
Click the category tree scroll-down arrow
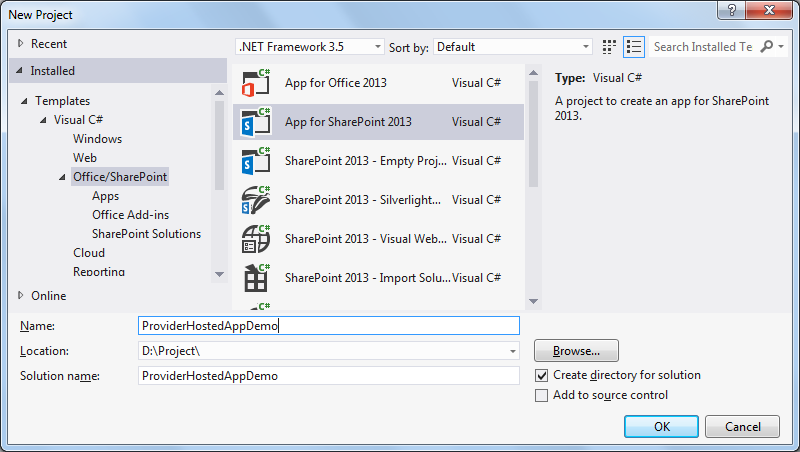click(x=219, y=274)
